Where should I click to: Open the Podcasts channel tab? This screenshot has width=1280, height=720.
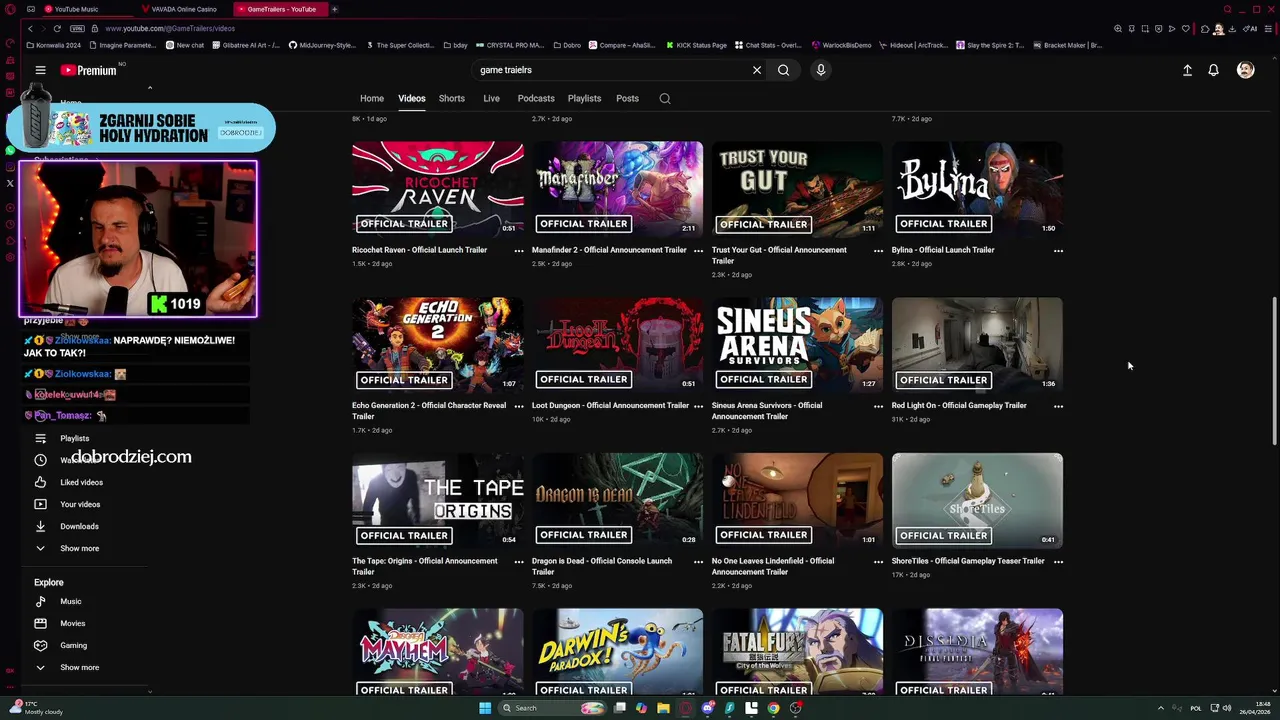(536, 98)
